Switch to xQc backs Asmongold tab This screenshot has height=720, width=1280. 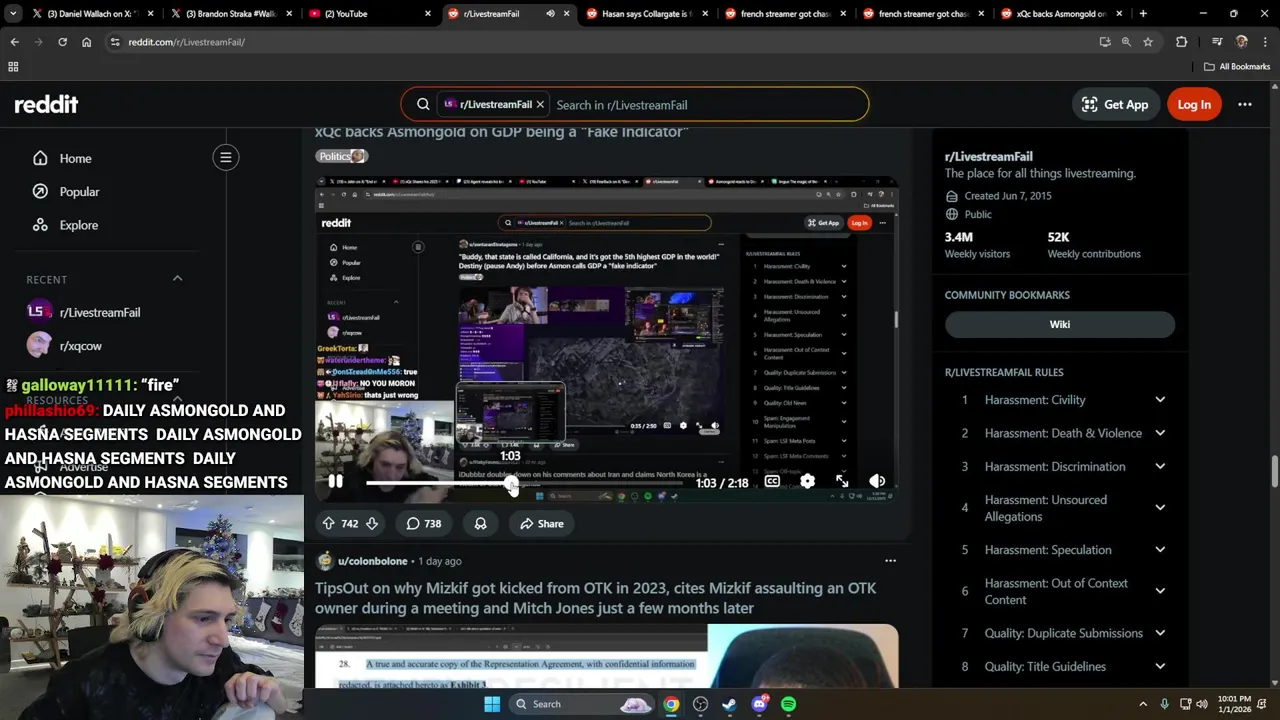pos(1061,14)
